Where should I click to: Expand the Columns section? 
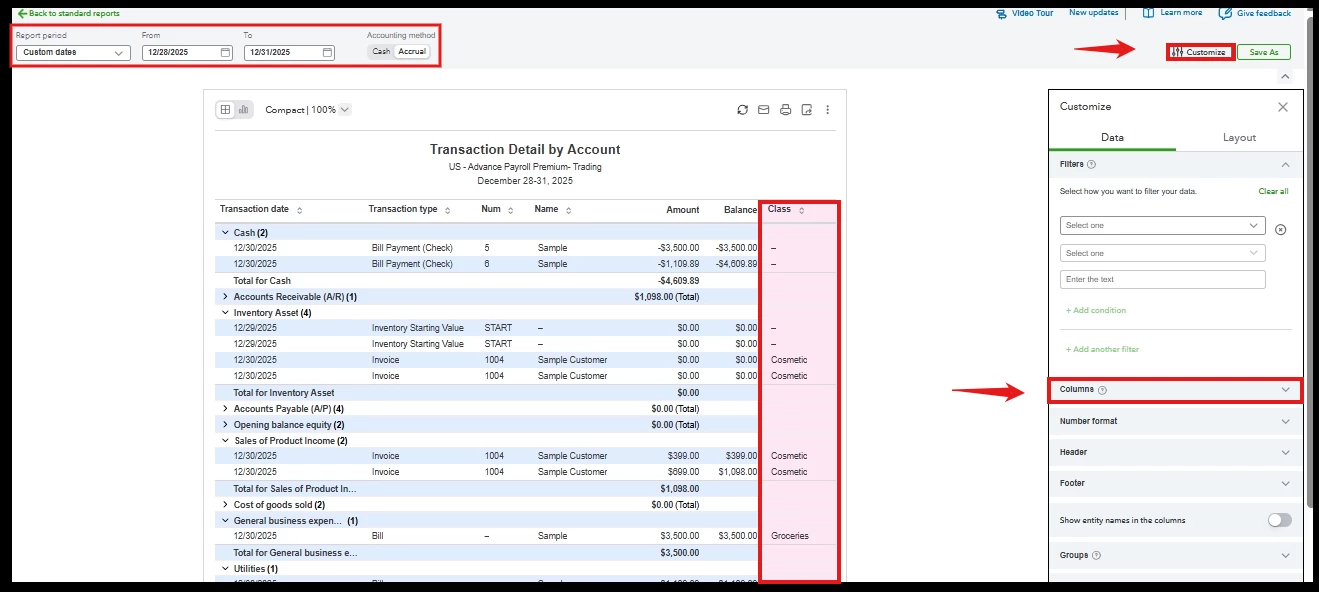tap(1175, 390)
